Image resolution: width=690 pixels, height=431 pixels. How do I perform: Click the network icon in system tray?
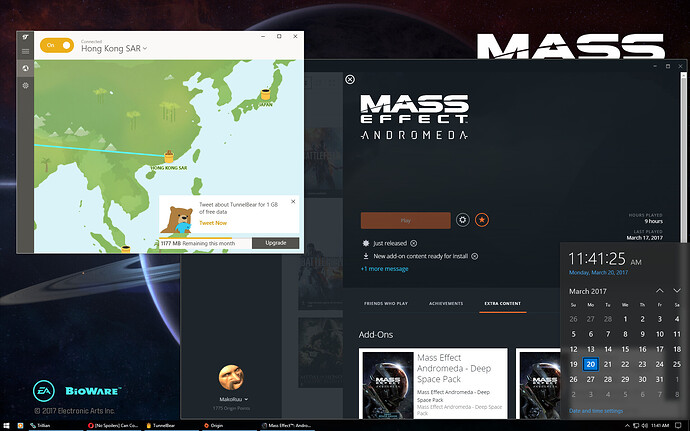[636, 426]
